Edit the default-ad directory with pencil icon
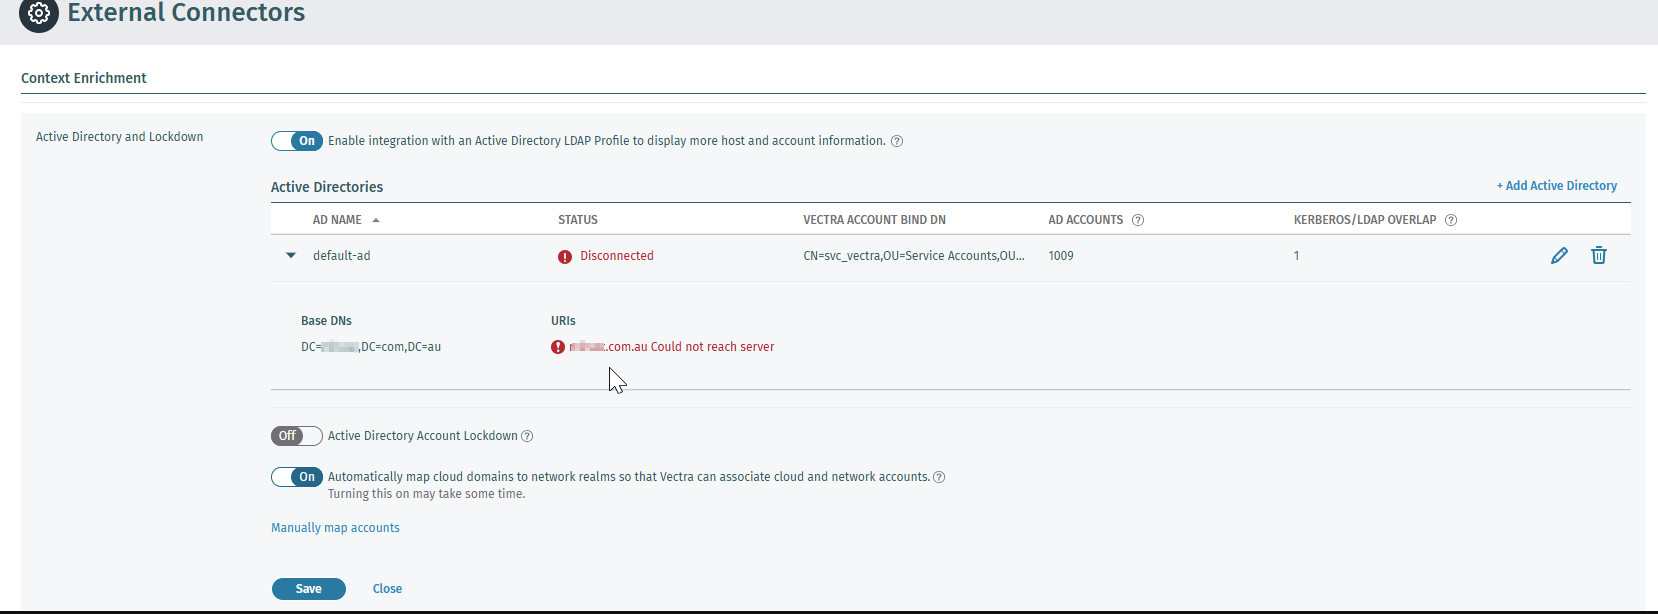Viewport: 1658px width, 614px height. (1559, 256)
